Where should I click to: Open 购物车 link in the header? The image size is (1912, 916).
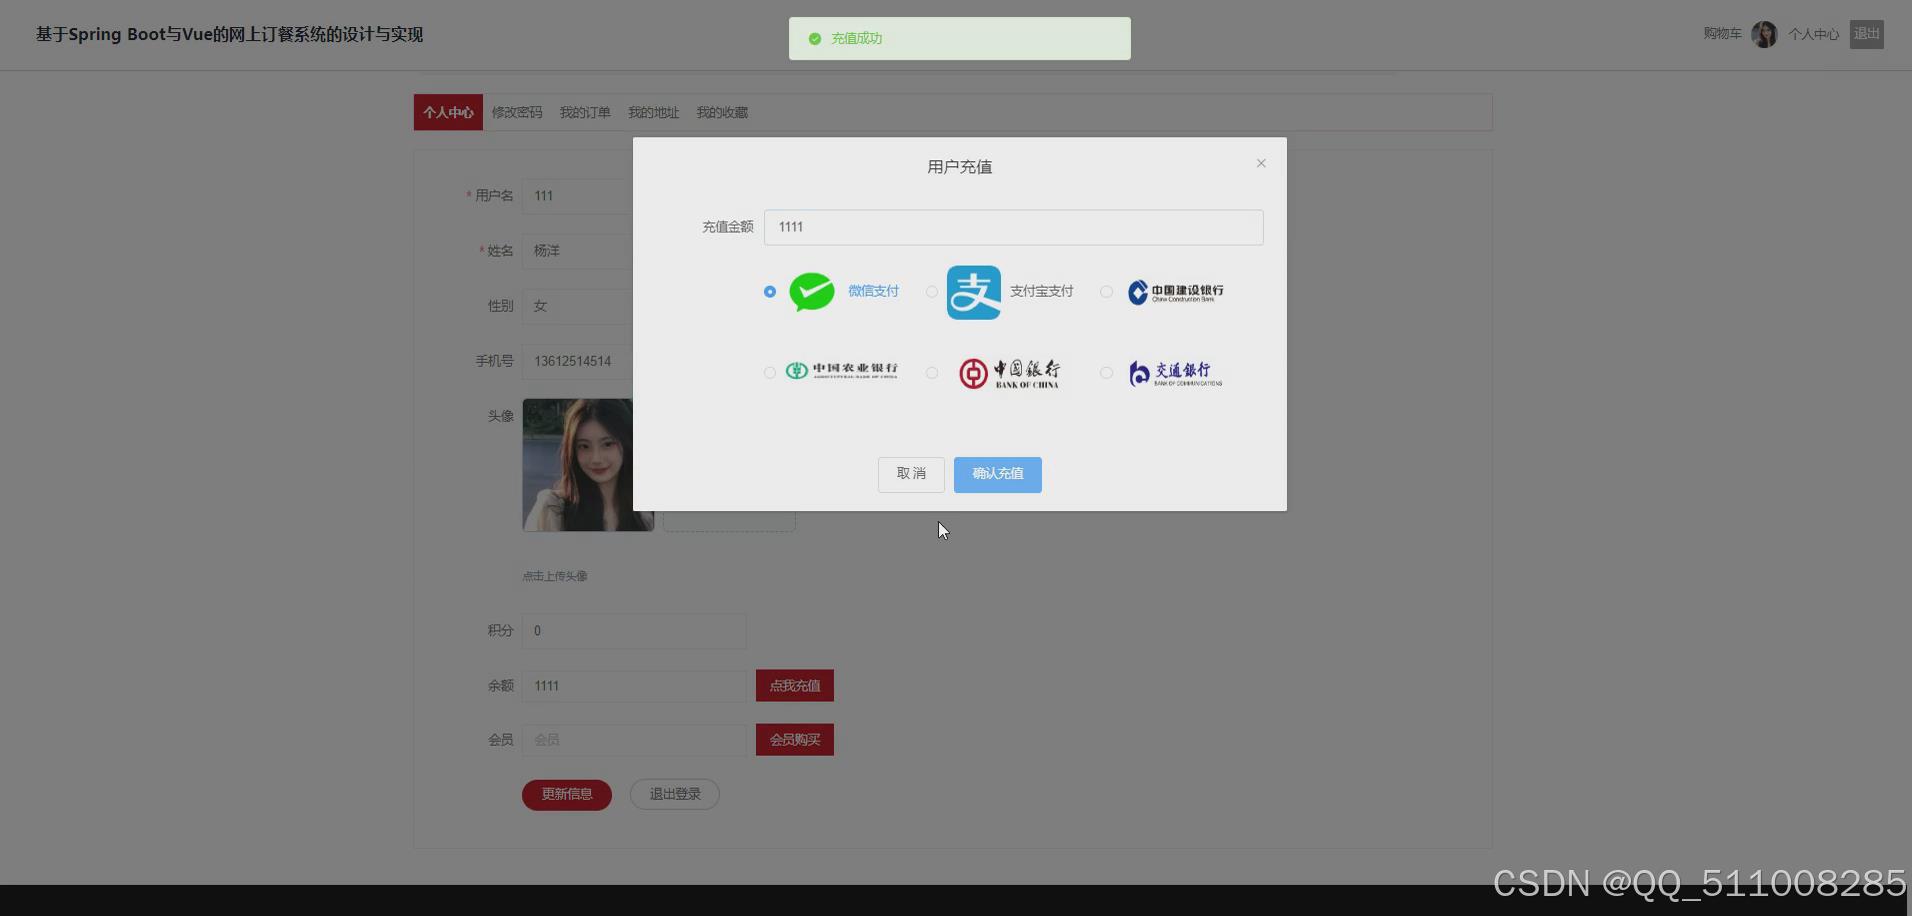click(x=1722, y=34)
